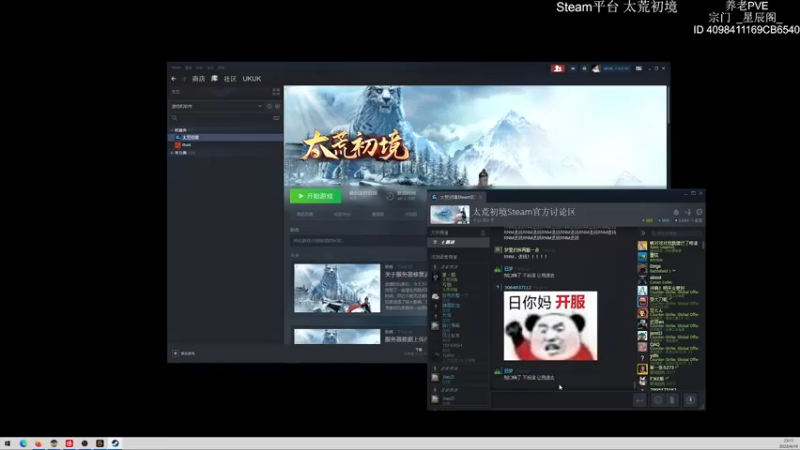Click the Rust game icon in library
Image resolution: width=800 pixels, height=450 pixels.
point(178,145)
